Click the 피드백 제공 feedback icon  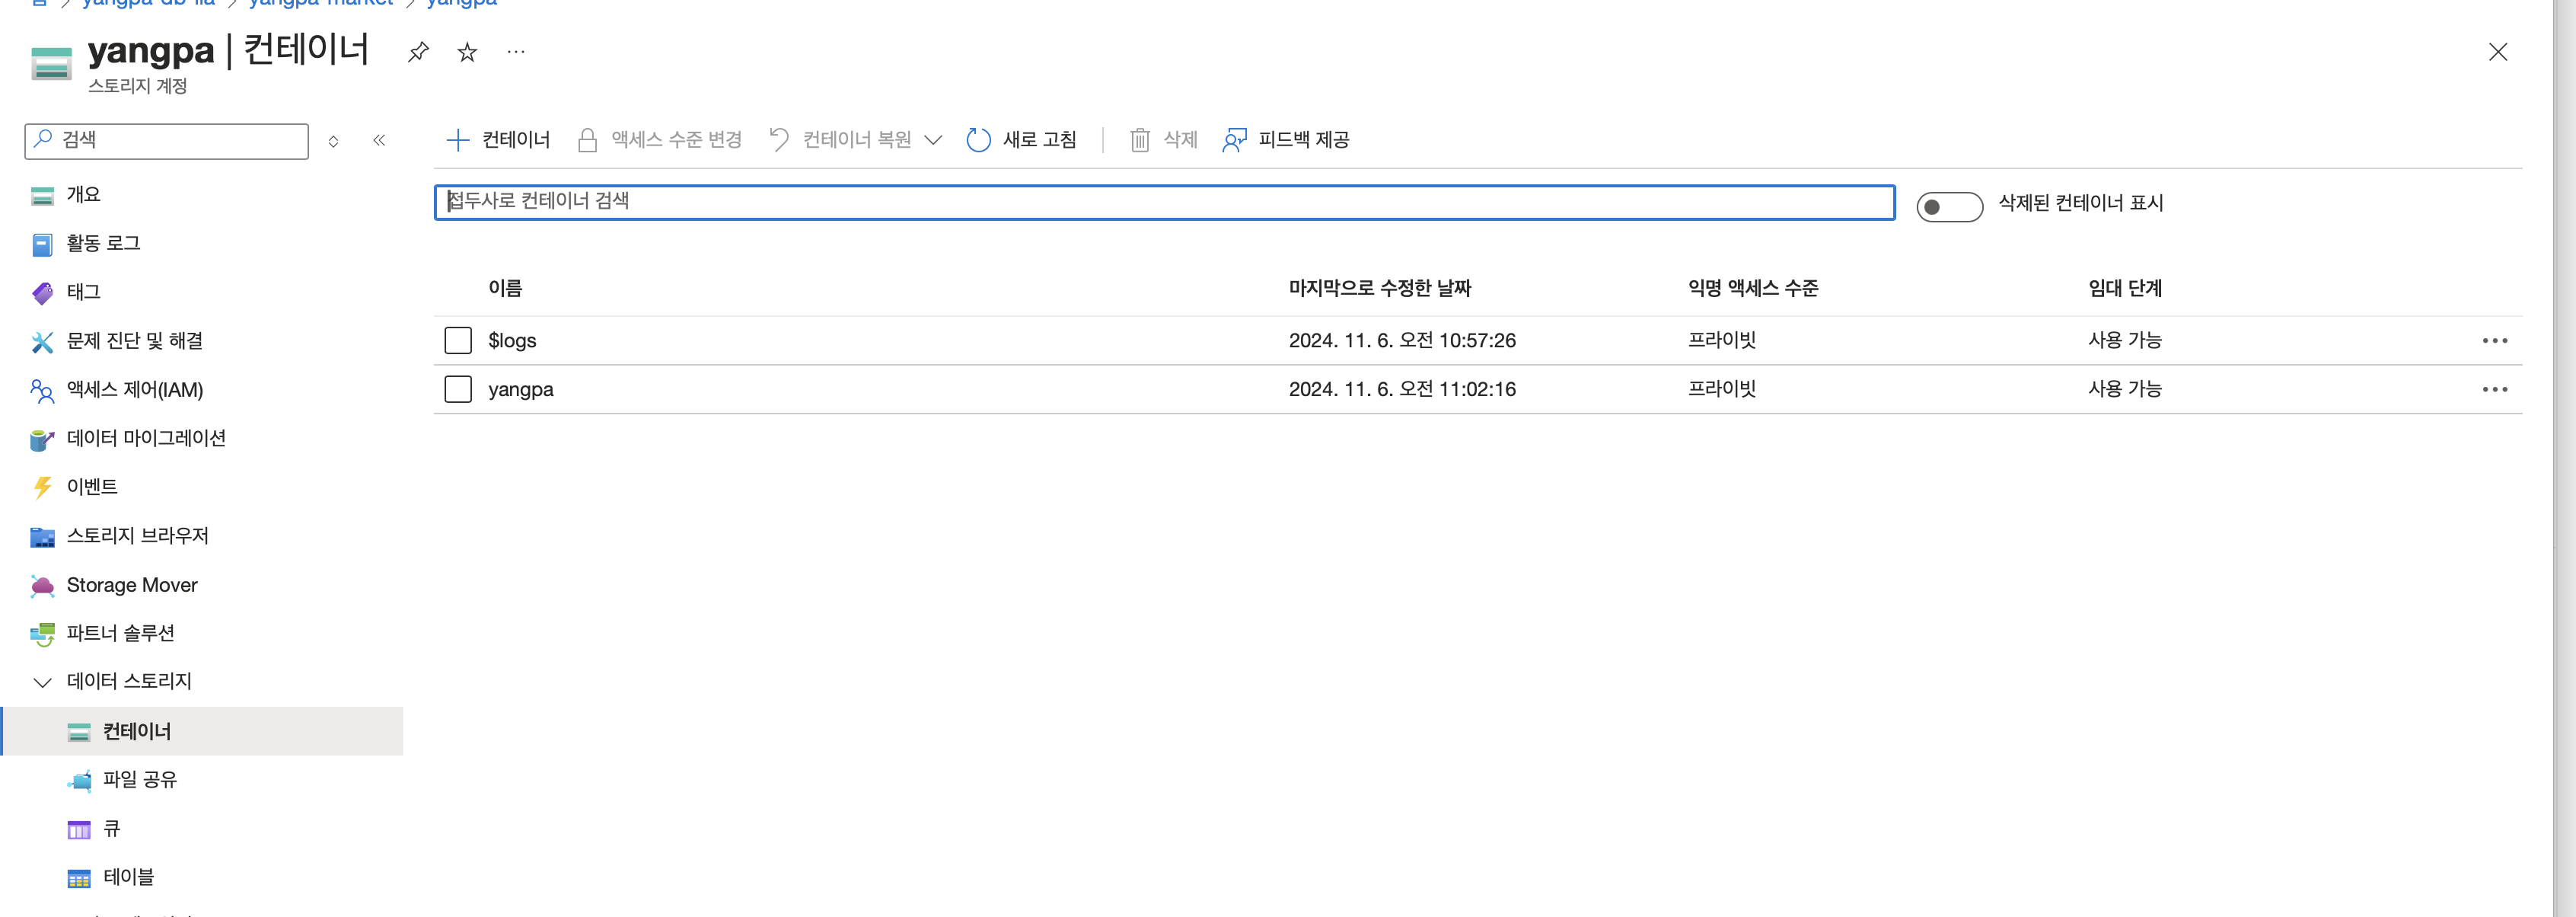click(1235, 140)
